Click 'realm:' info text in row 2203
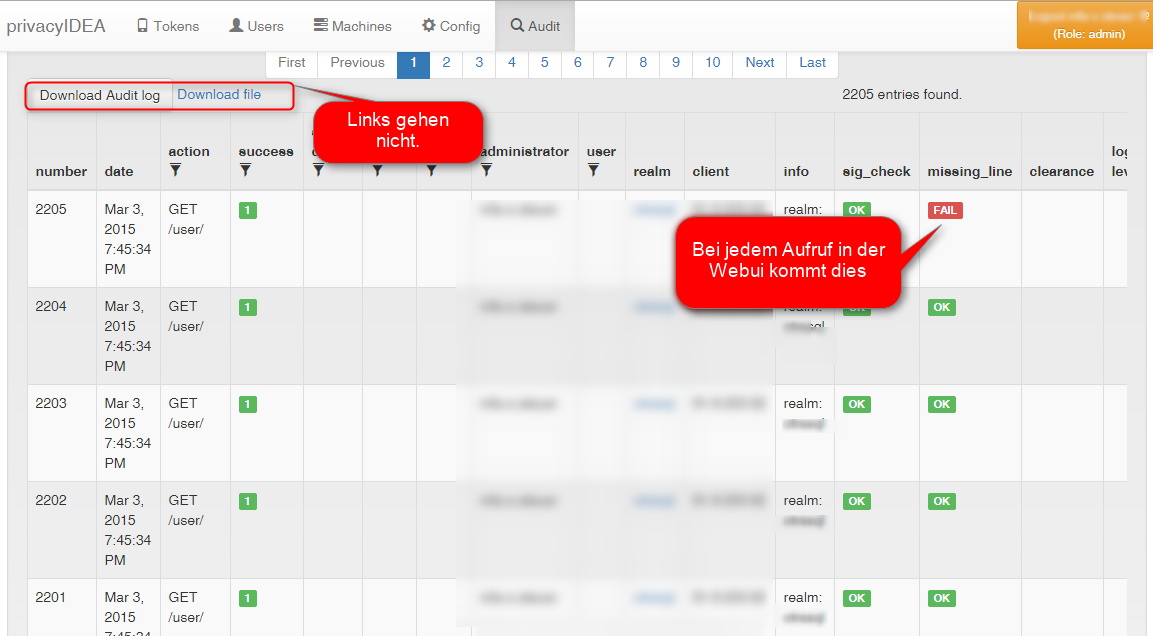Viewport: 1153px width, 636px height. pyautogui.click(x=803, y=404)
